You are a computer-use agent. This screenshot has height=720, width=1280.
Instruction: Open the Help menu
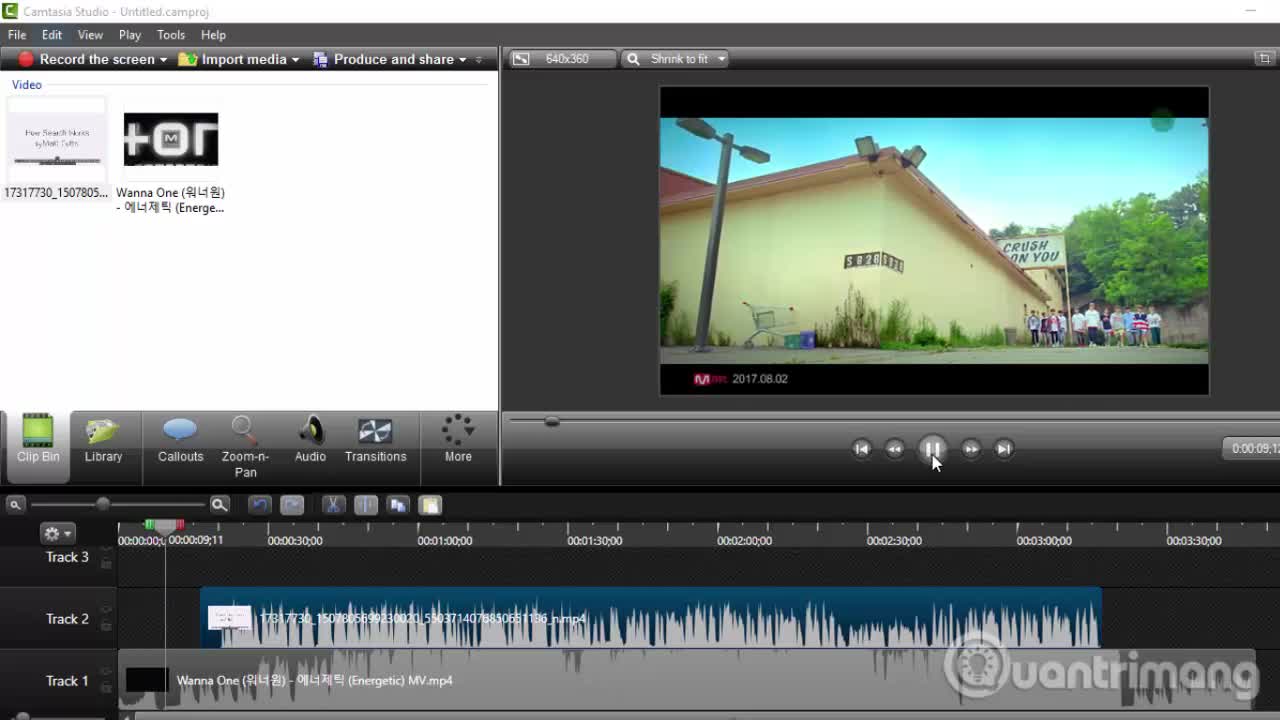(x=213, y=35)
